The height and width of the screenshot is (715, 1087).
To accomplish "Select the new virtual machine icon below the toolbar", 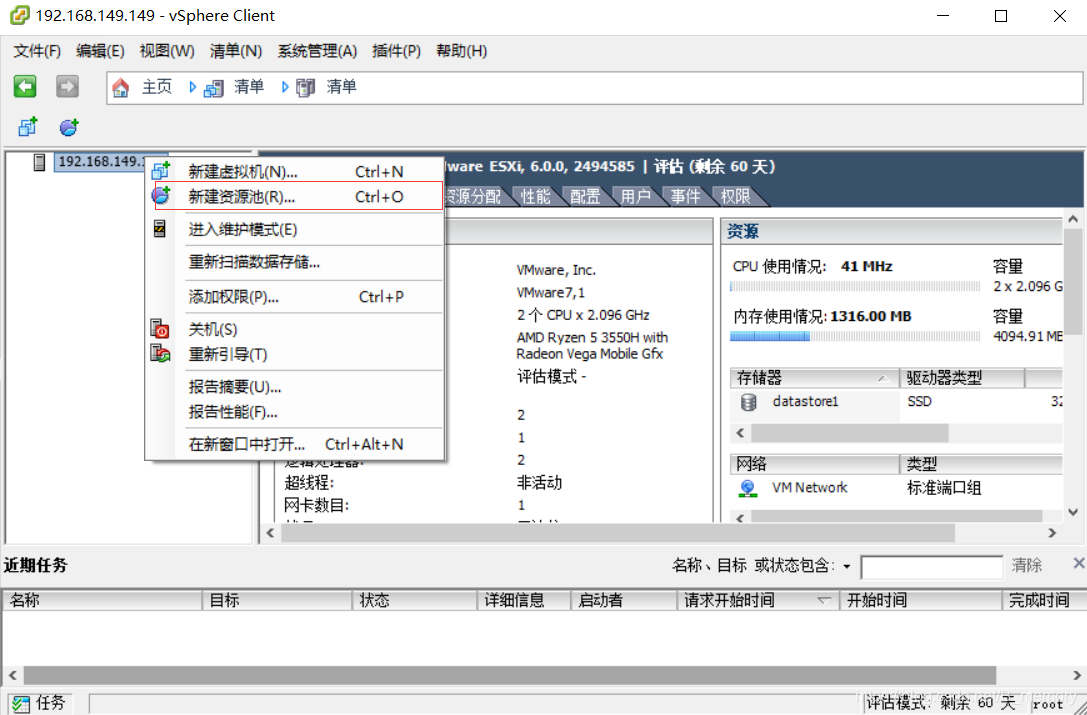I will pos(26,126).
